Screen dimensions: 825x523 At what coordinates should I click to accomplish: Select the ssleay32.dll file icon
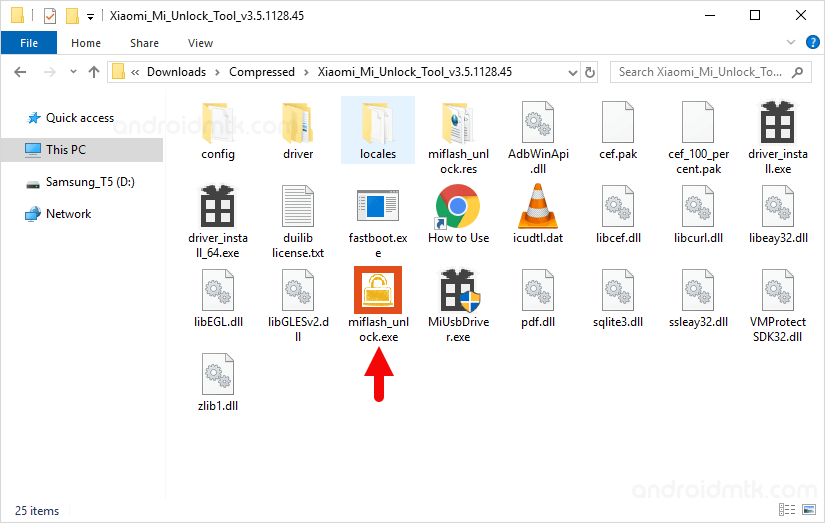coord(698,290)
